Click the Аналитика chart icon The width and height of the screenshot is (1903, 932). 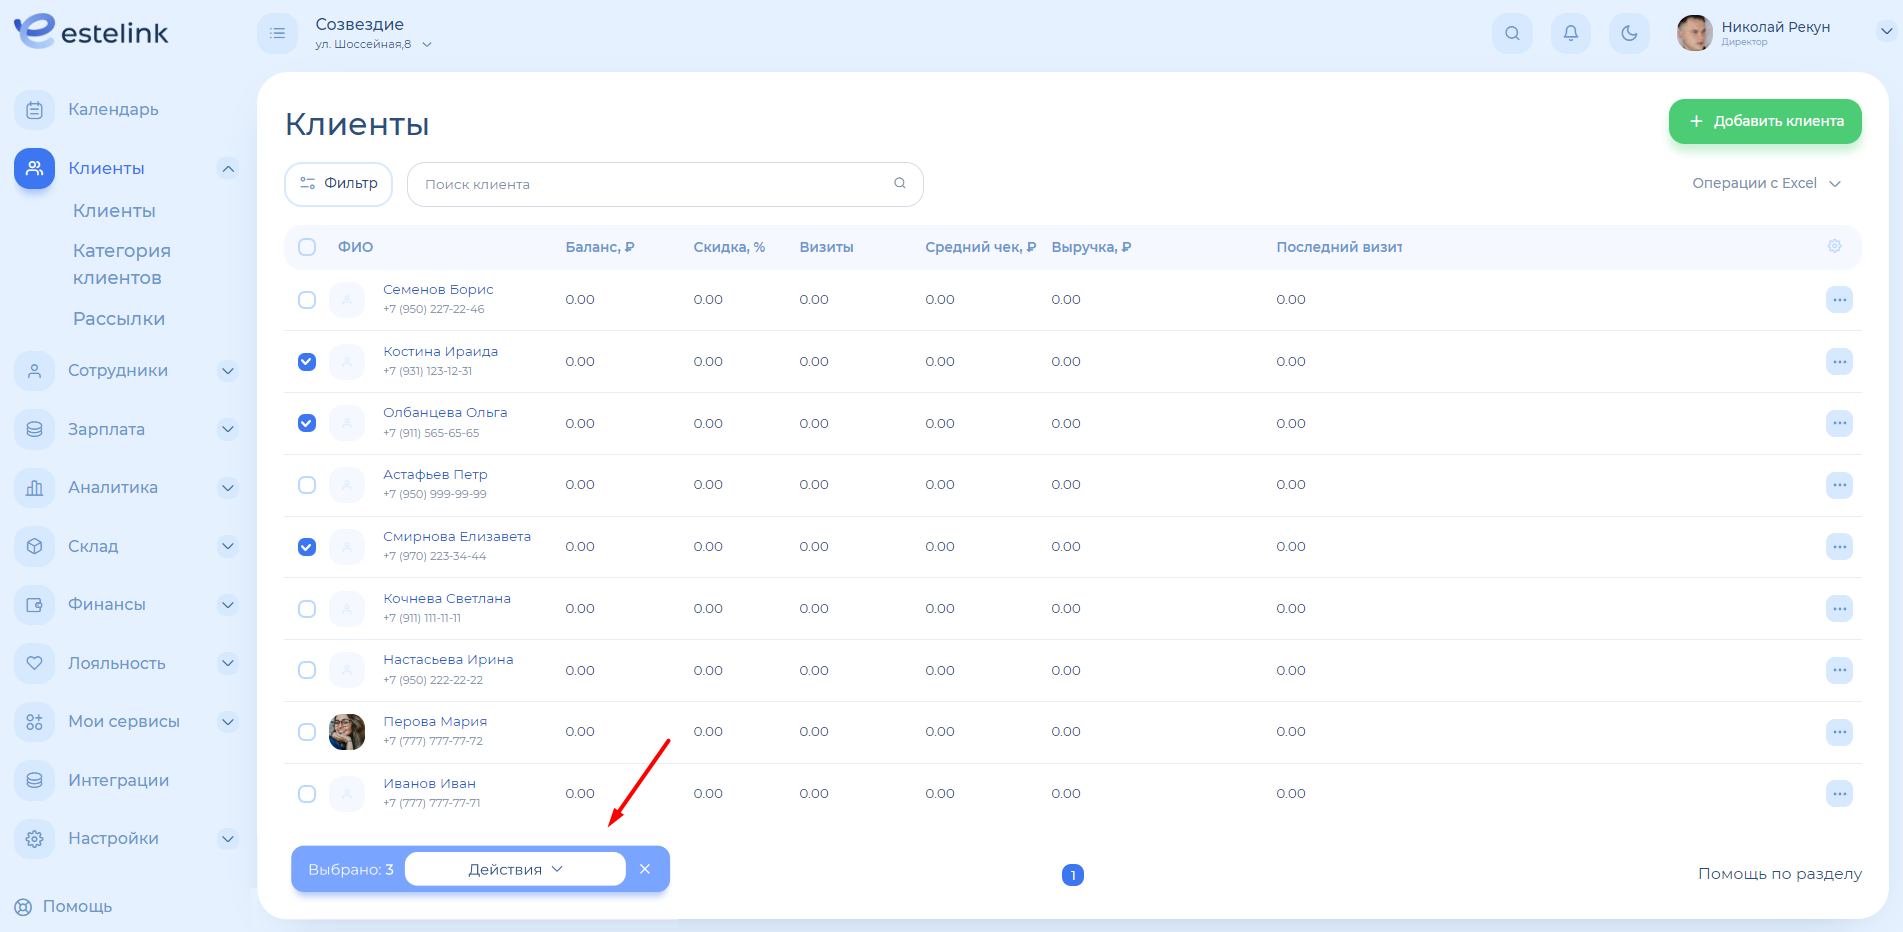[x=35, y=488]
